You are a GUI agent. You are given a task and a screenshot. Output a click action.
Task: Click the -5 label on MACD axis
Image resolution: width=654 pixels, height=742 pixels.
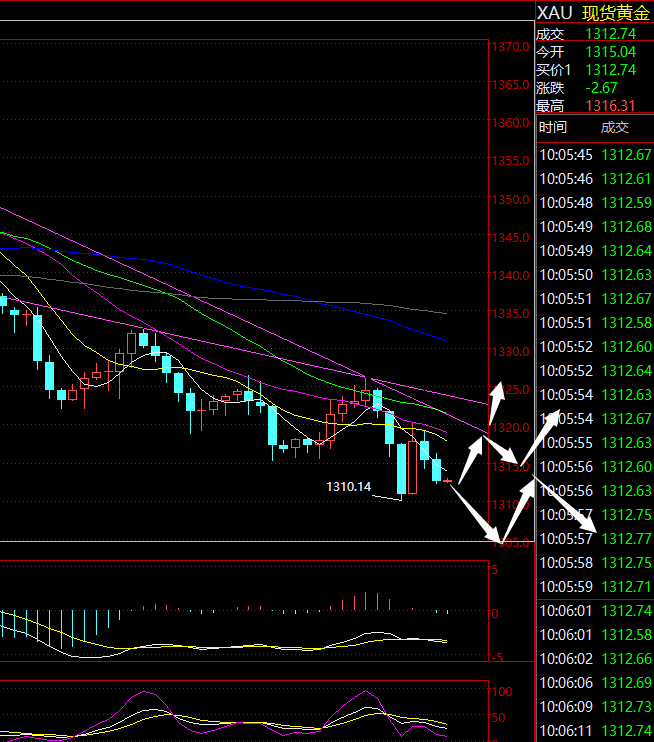pyautogui.click(x=496, y=658)
